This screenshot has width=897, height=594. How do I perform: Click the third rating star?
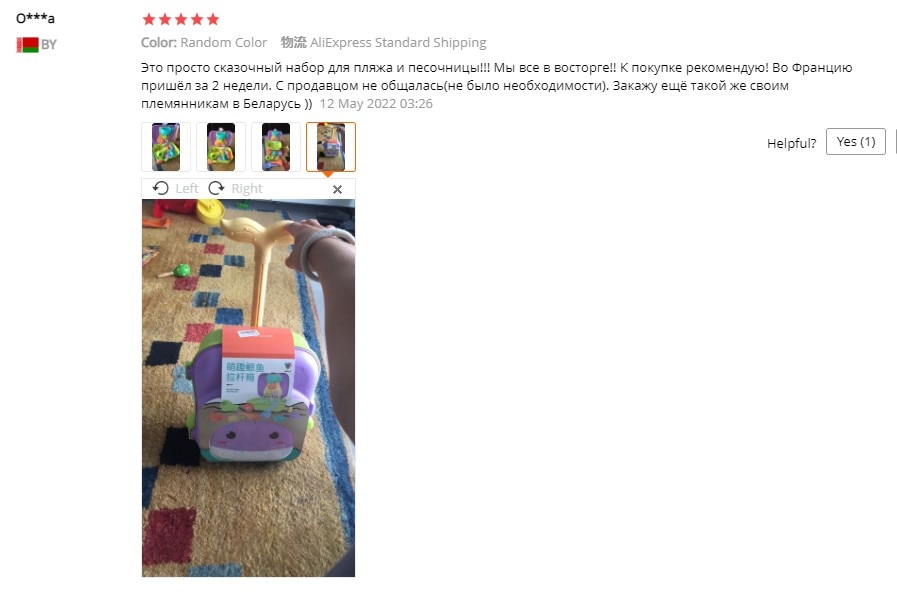pos(181,19)
